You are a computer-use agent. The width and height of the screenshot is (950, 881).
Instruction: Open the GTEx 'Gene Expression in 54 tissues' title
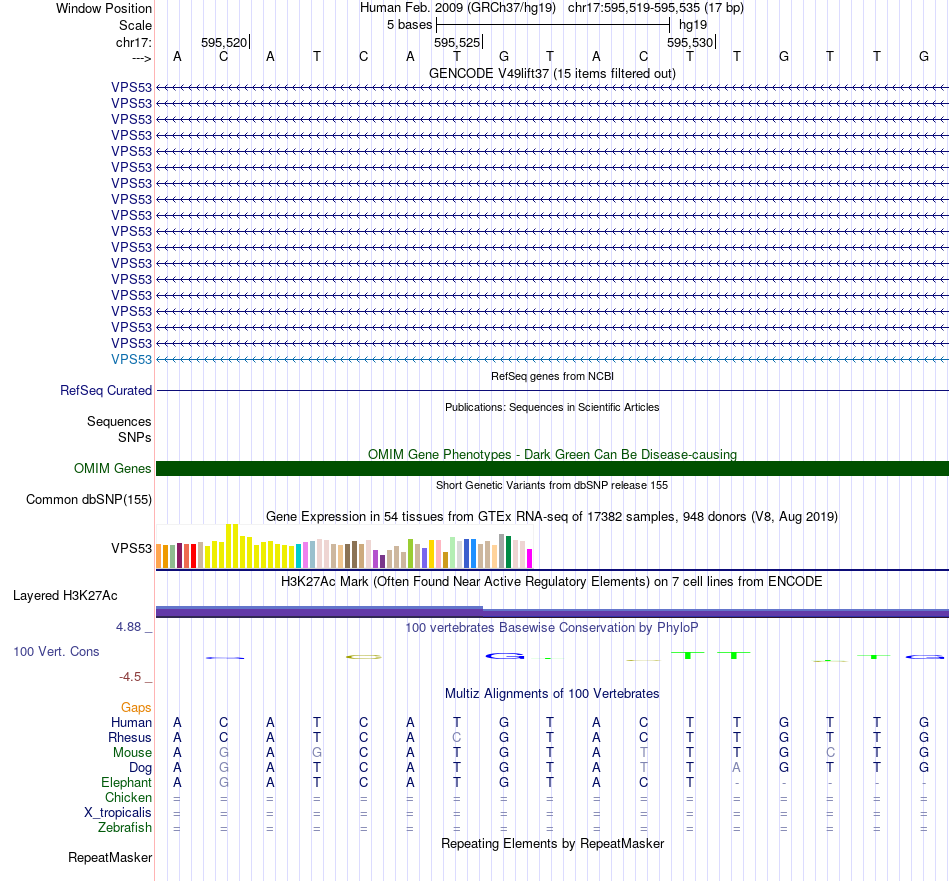point(552,516)
